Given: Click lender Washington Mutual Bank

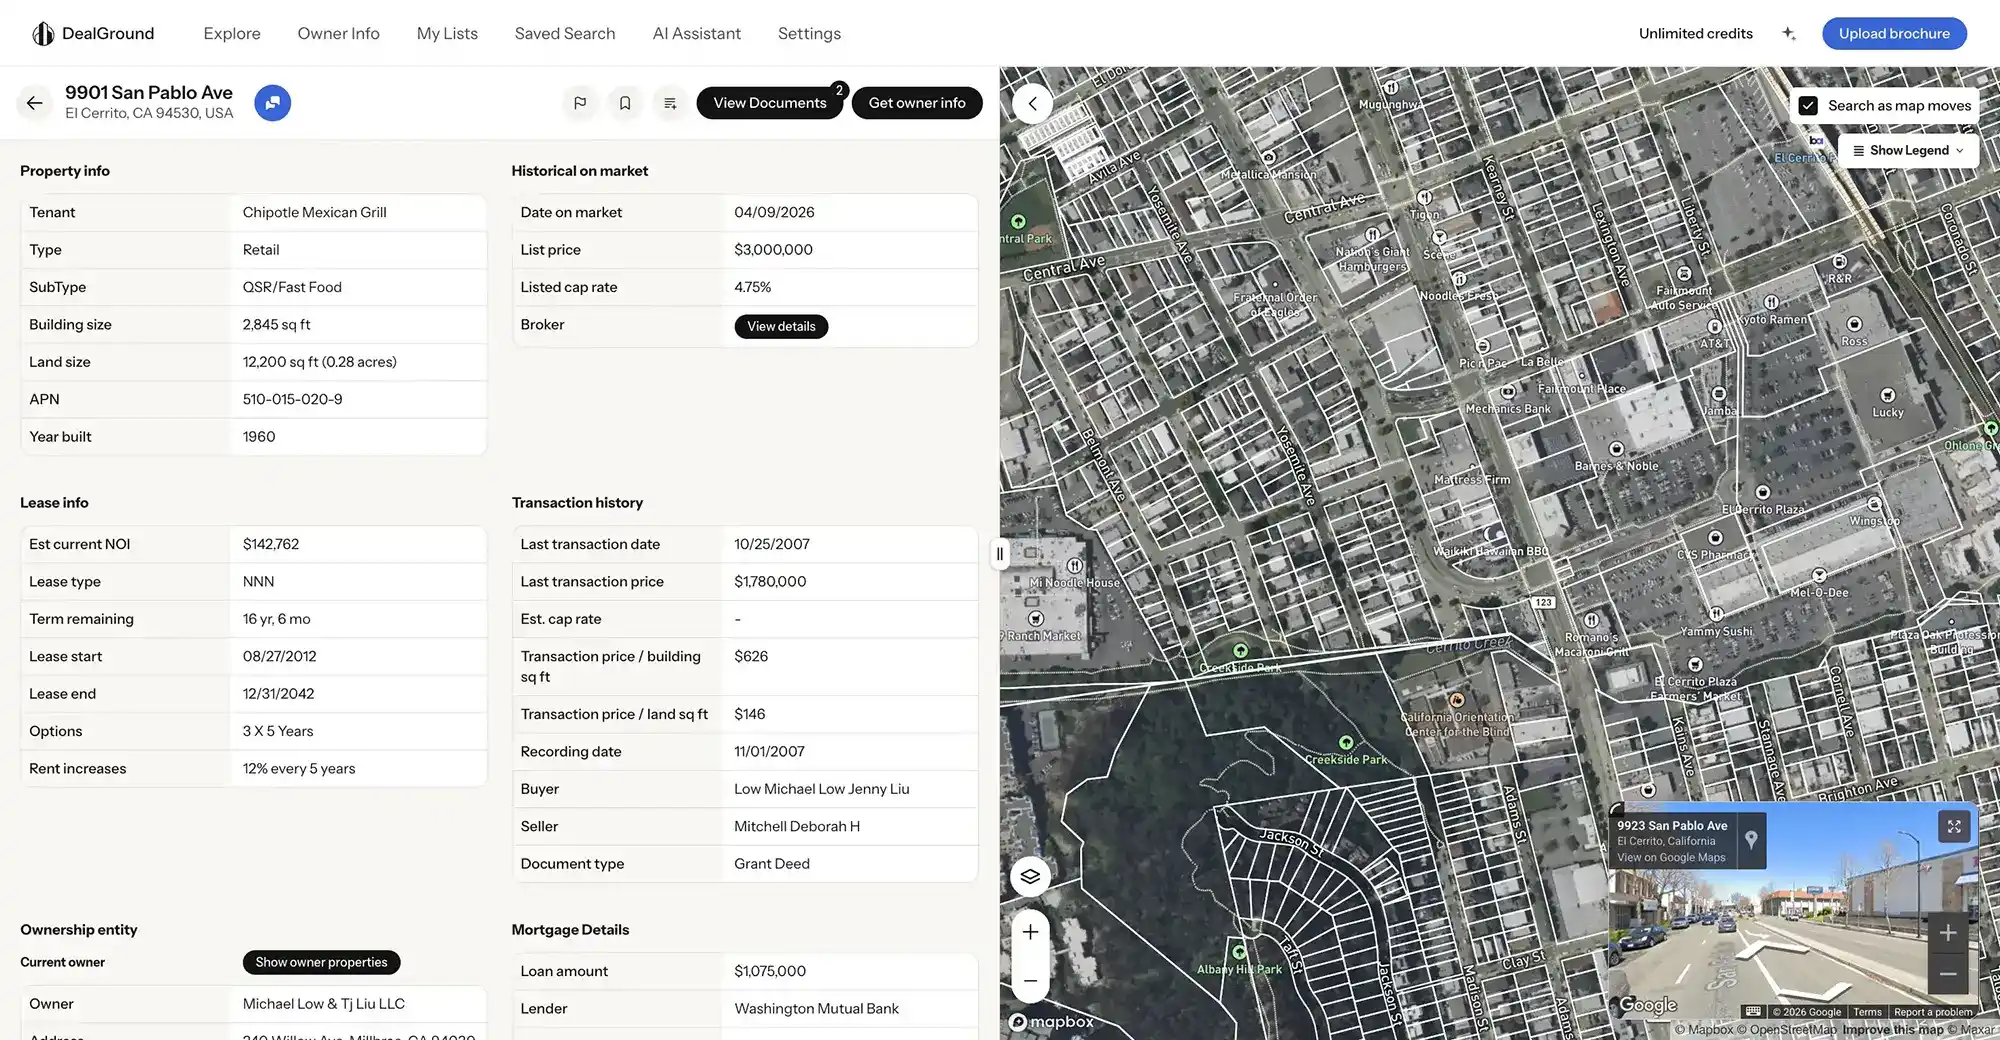Looking at the screenshot, I should click(816, 1009).
